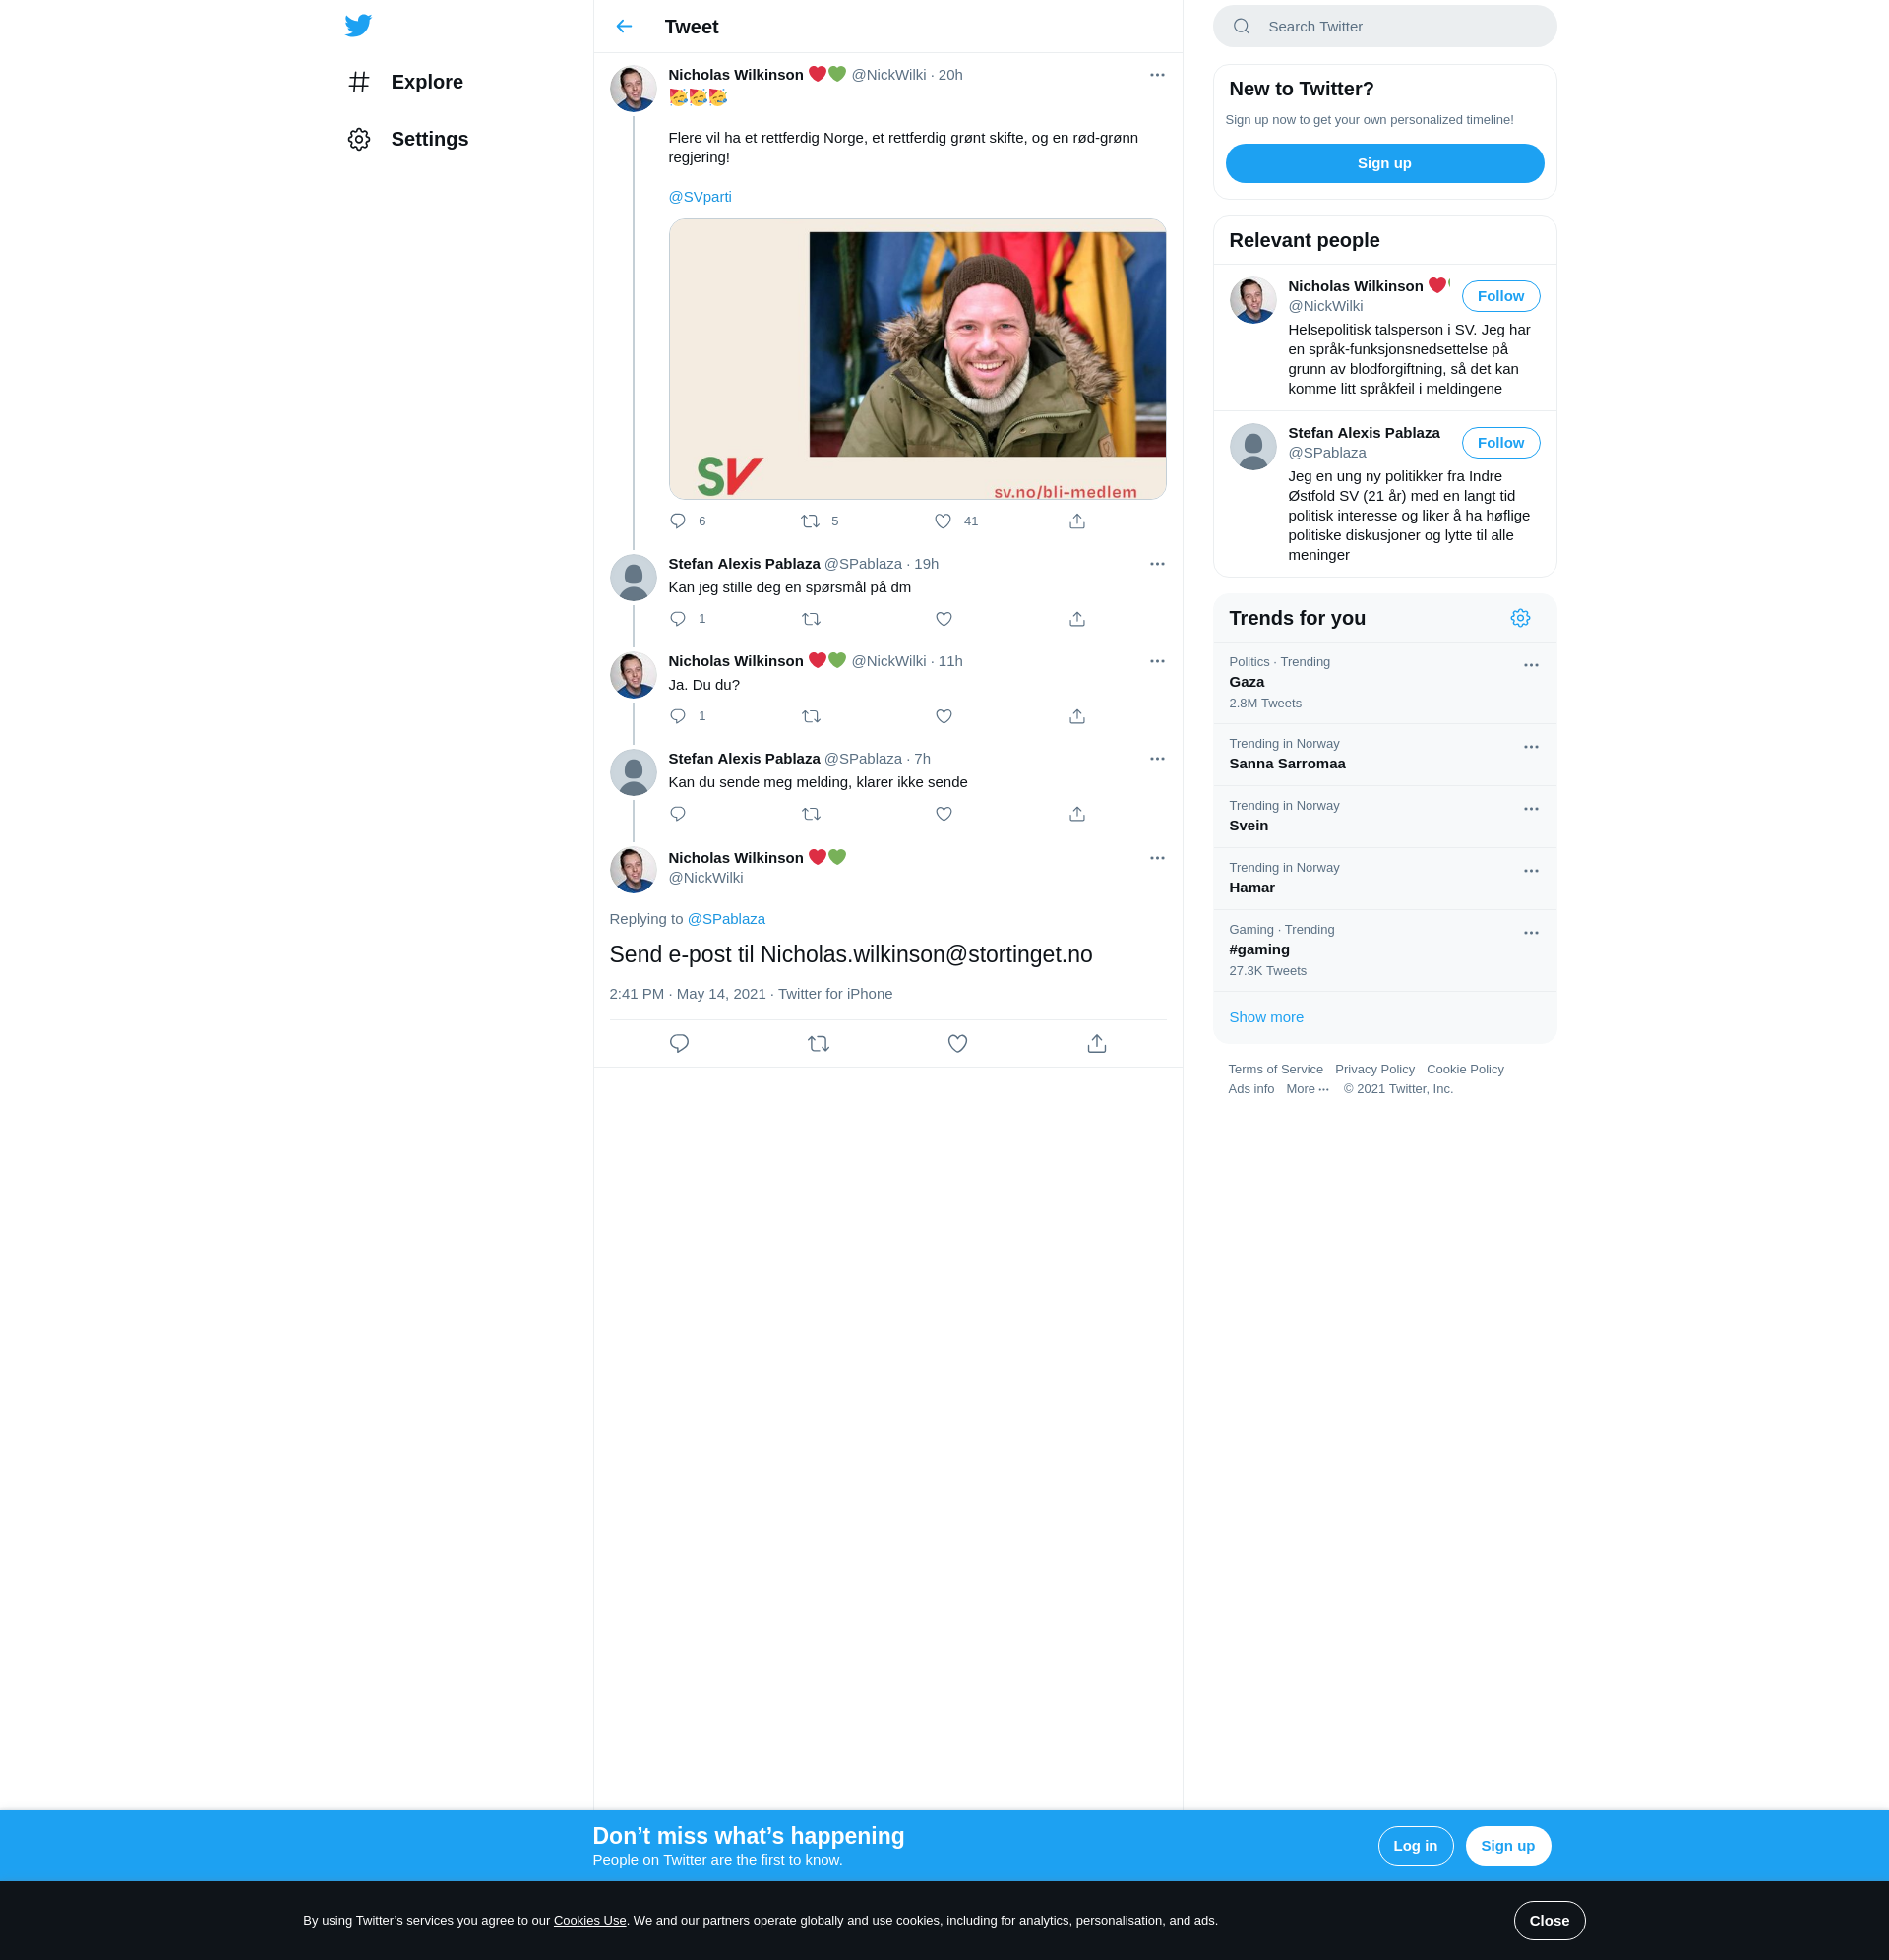Click Log in on the blue banner
1889x1960 pixels.
(x=1415, y=1845)
